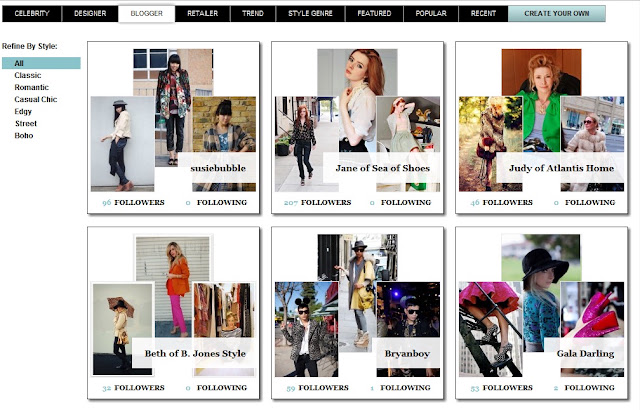This screenshot has height=410, width=640.
Task: Go to the Popular tab
Action: click(x=431, y=13)
